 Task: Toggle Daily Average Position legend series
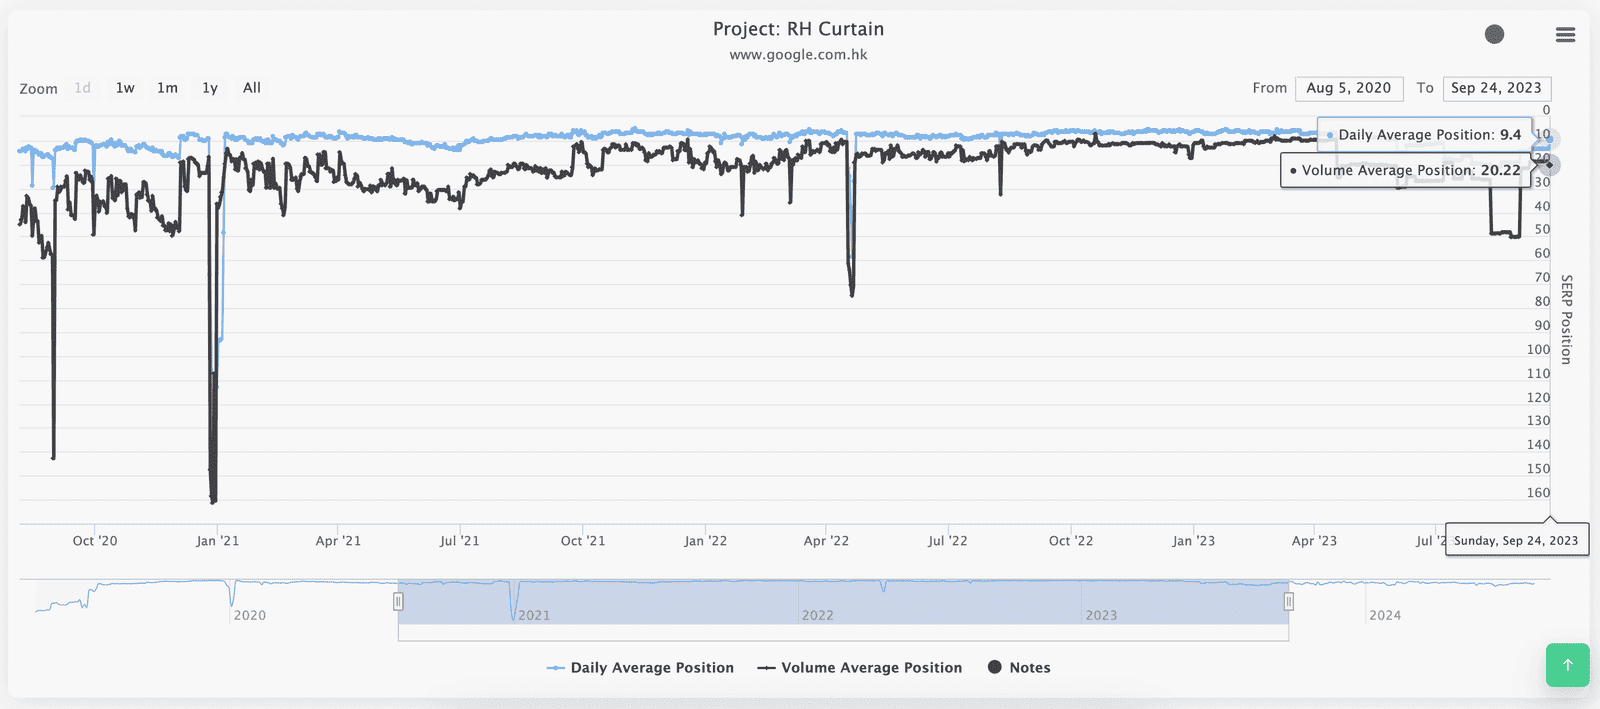[x=641, y=668]
